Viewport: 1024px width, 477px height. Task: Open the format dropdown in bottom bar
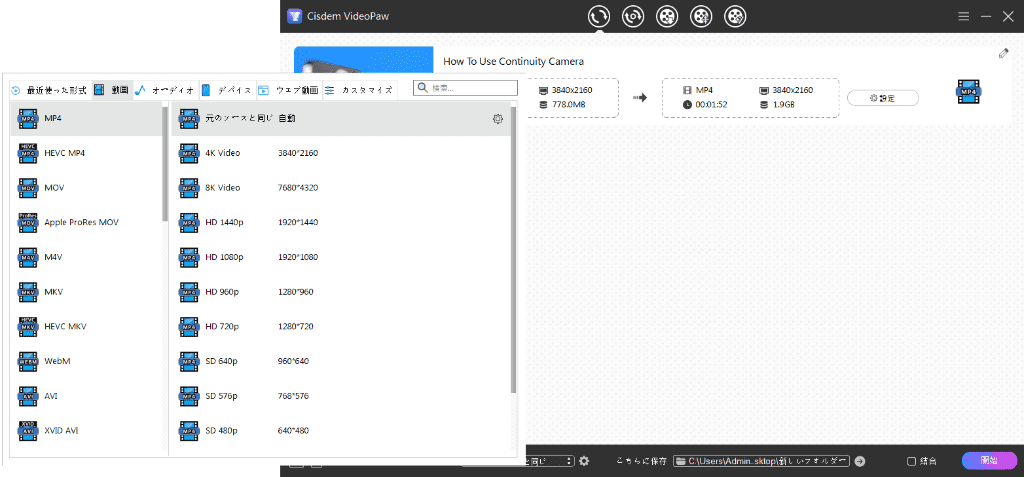click(x=550, y=461)
